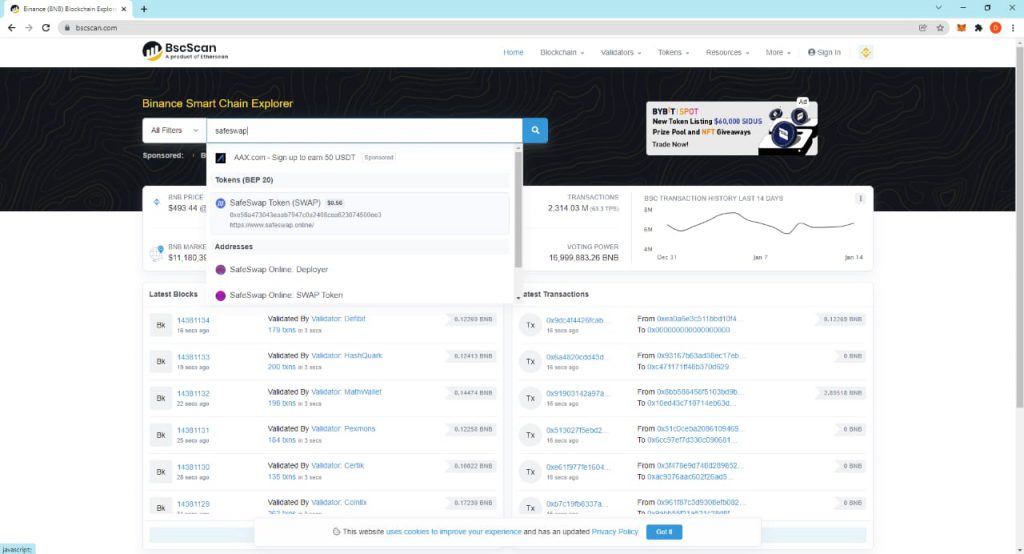The height and width of the screenshot is (554, 1024).
Task: Click the chart options three-dot icon
Action: click(860, 199)
